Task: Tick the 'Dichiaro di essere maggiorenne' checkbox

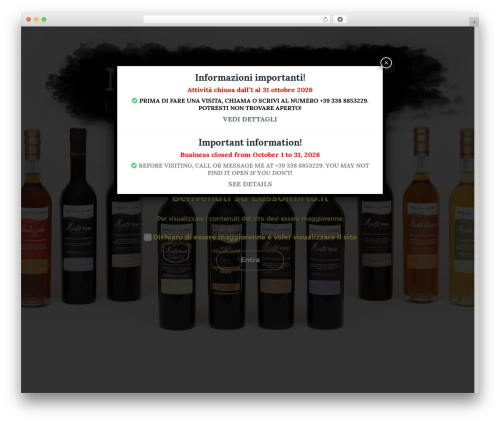Action: coord(148,237)
